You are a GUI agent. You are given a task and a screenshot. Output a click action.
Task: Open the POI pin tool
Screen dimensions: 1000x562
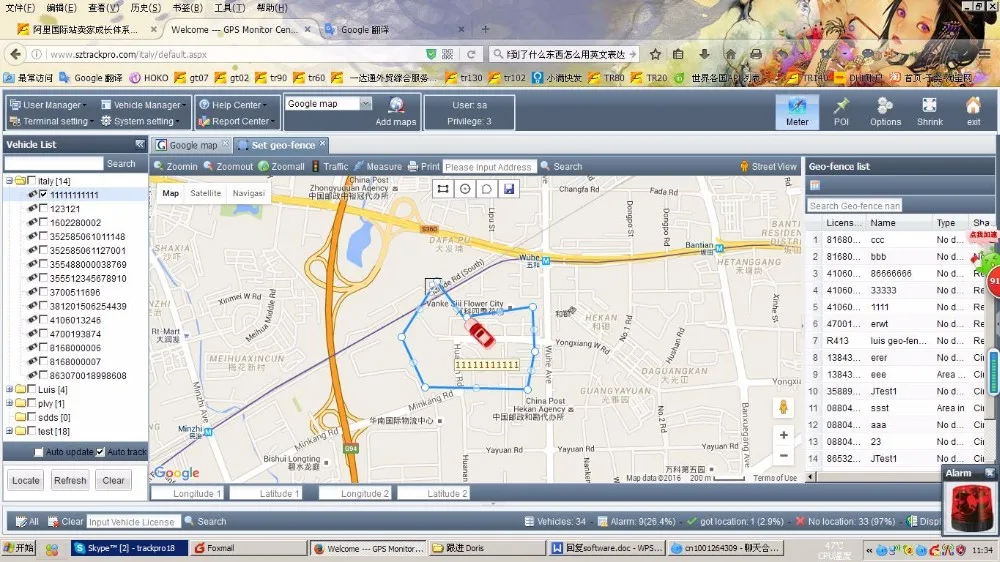pos(841,112)
